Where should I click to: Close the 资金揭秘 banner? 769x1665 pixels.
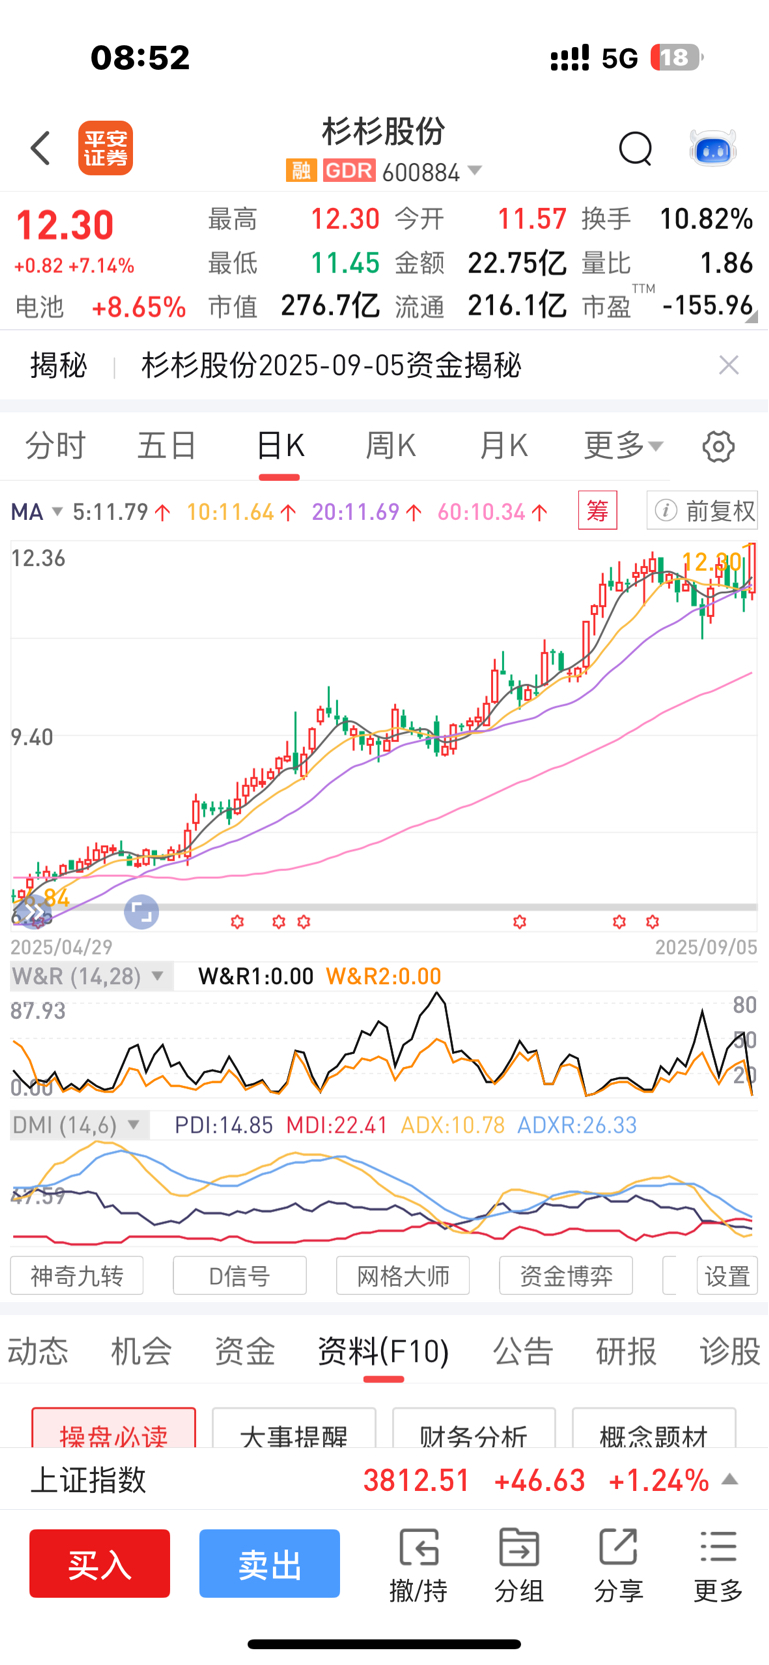[729, 365]
